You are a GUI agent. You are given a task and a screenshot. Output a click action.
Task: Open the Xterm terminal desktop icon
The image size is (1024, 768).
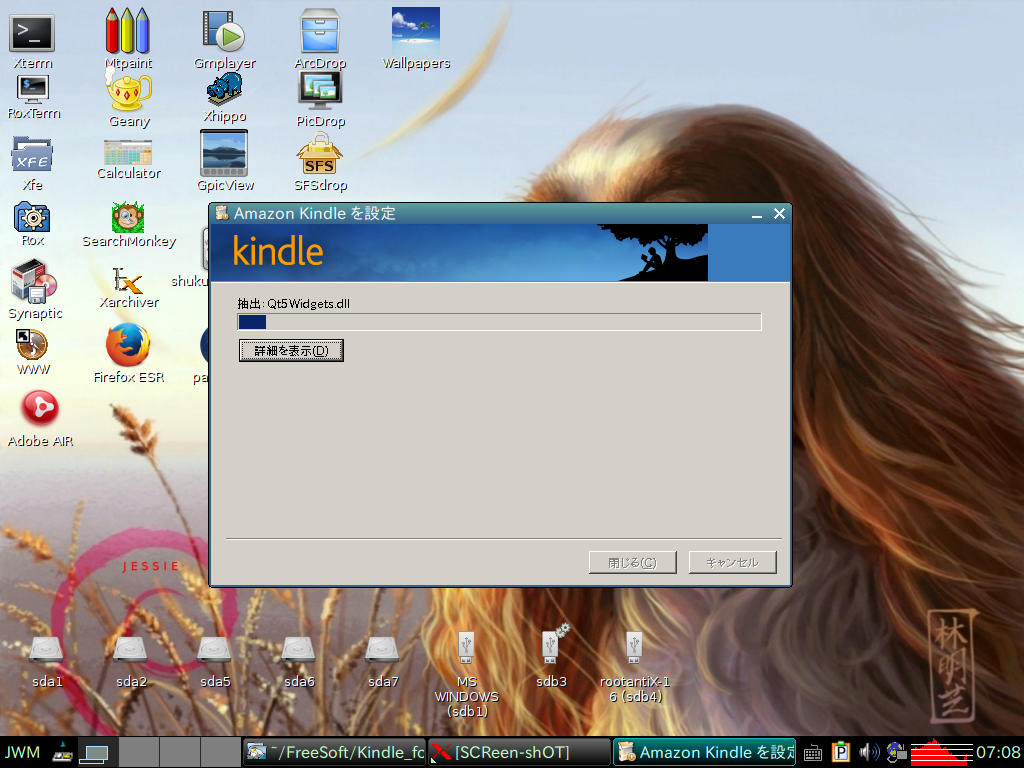(32, 34)
